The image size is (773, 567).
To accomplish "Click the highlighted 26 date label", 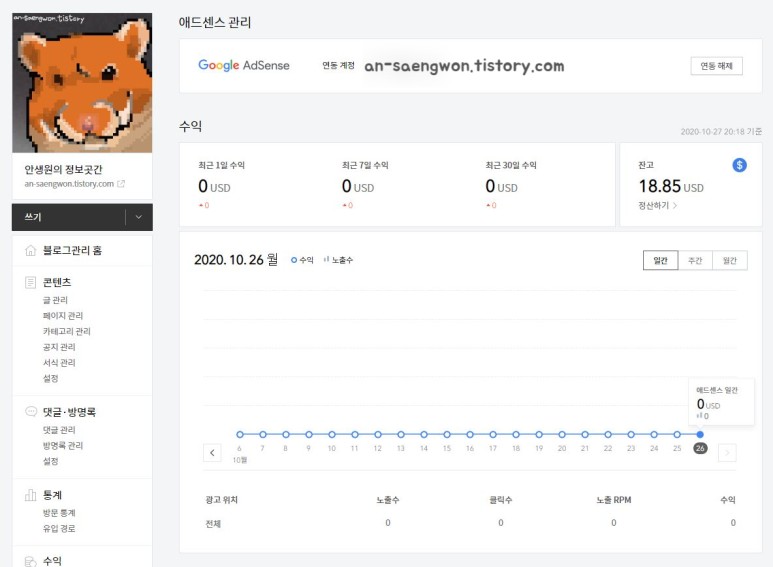I will (700, 448).
